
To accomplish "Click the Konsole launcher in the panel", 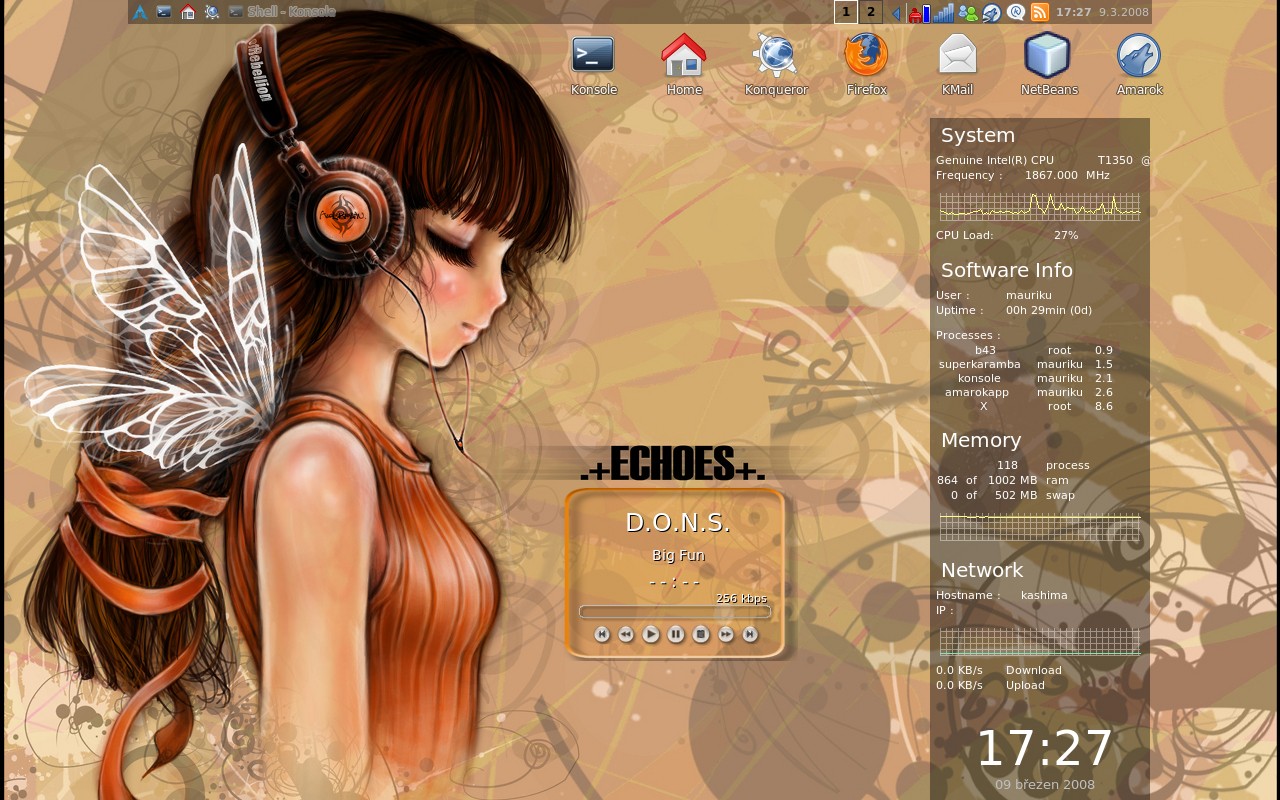I will tap(163, 12).
